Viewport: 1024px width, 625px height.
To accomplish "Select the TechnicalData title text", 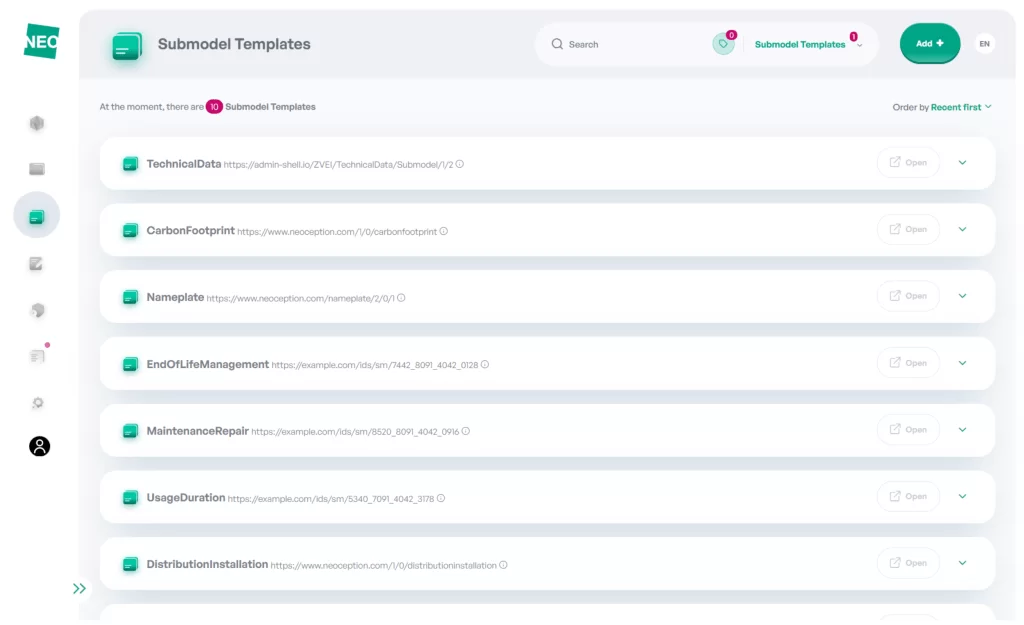I will pos(184,164).
